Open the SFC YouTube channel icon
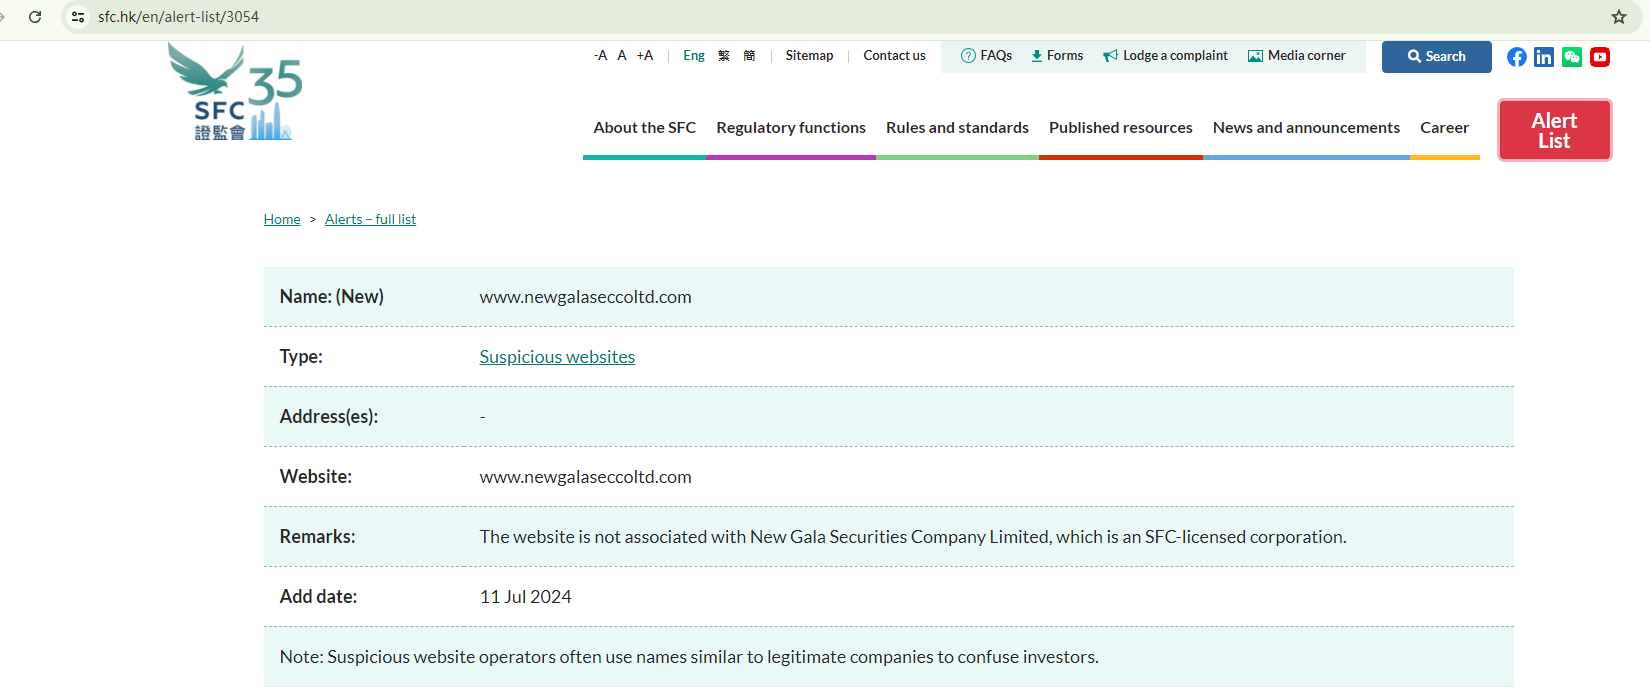Screen dimensions: 1650x689 tap(1600, 57)
